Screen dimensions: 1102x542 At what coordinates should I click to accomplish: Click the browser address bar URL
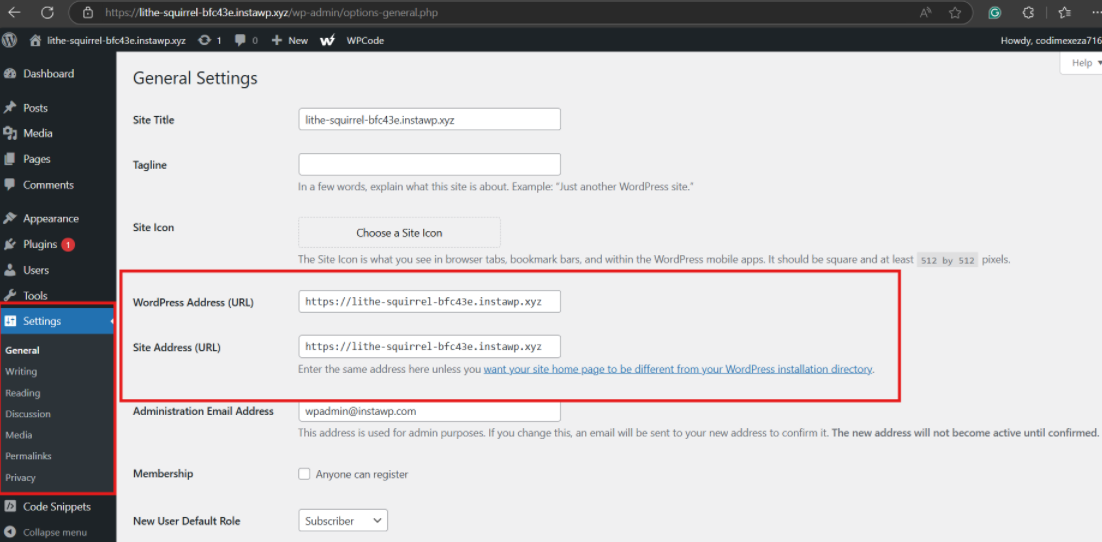coord(271,13)
